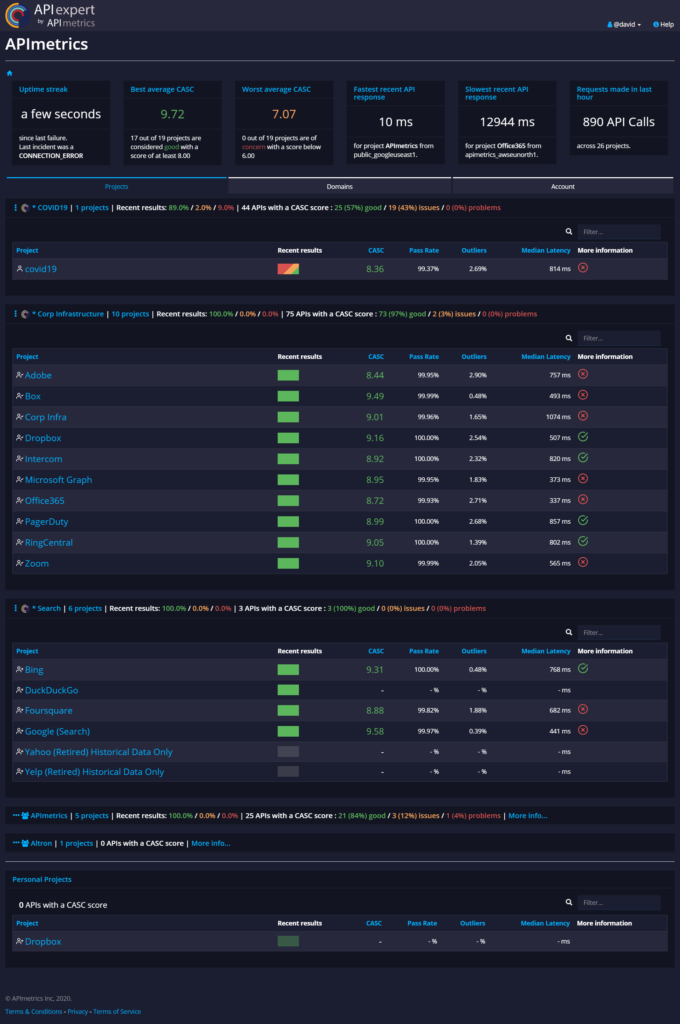Viewport: 680px width, 1024px height.
Task: Click the Corp Infrastructure group options dots
Action: pyautogui.click(x=15, y=314)
